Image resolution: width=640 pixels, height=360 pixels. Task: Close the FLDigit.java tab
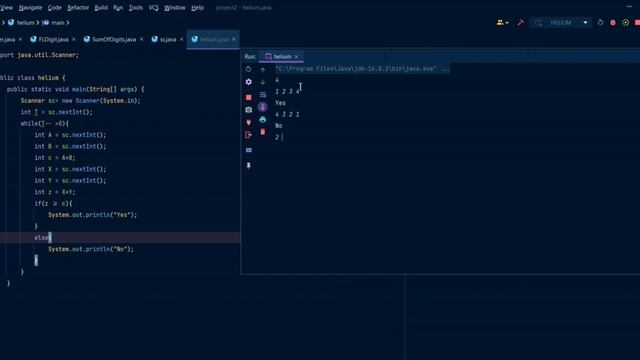click(73, 39)
